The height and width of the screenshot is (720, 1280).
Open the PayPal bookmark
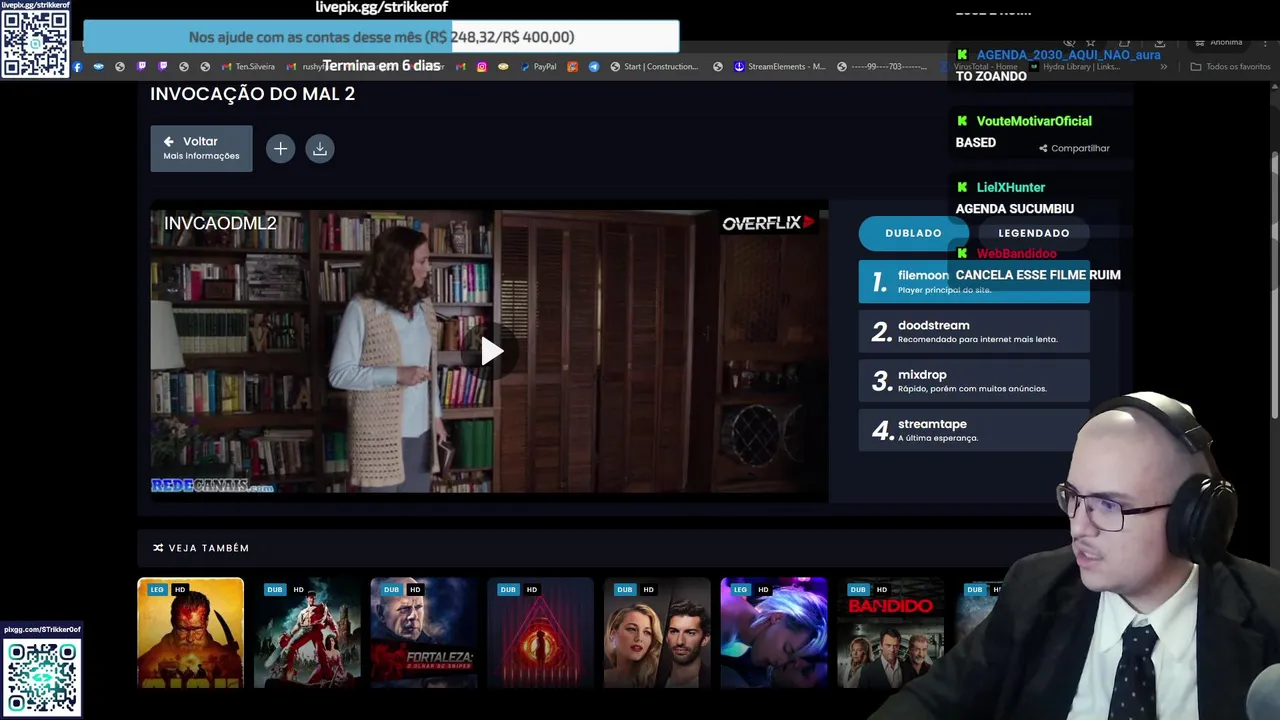pyautogui.click(x=537, y=67)
